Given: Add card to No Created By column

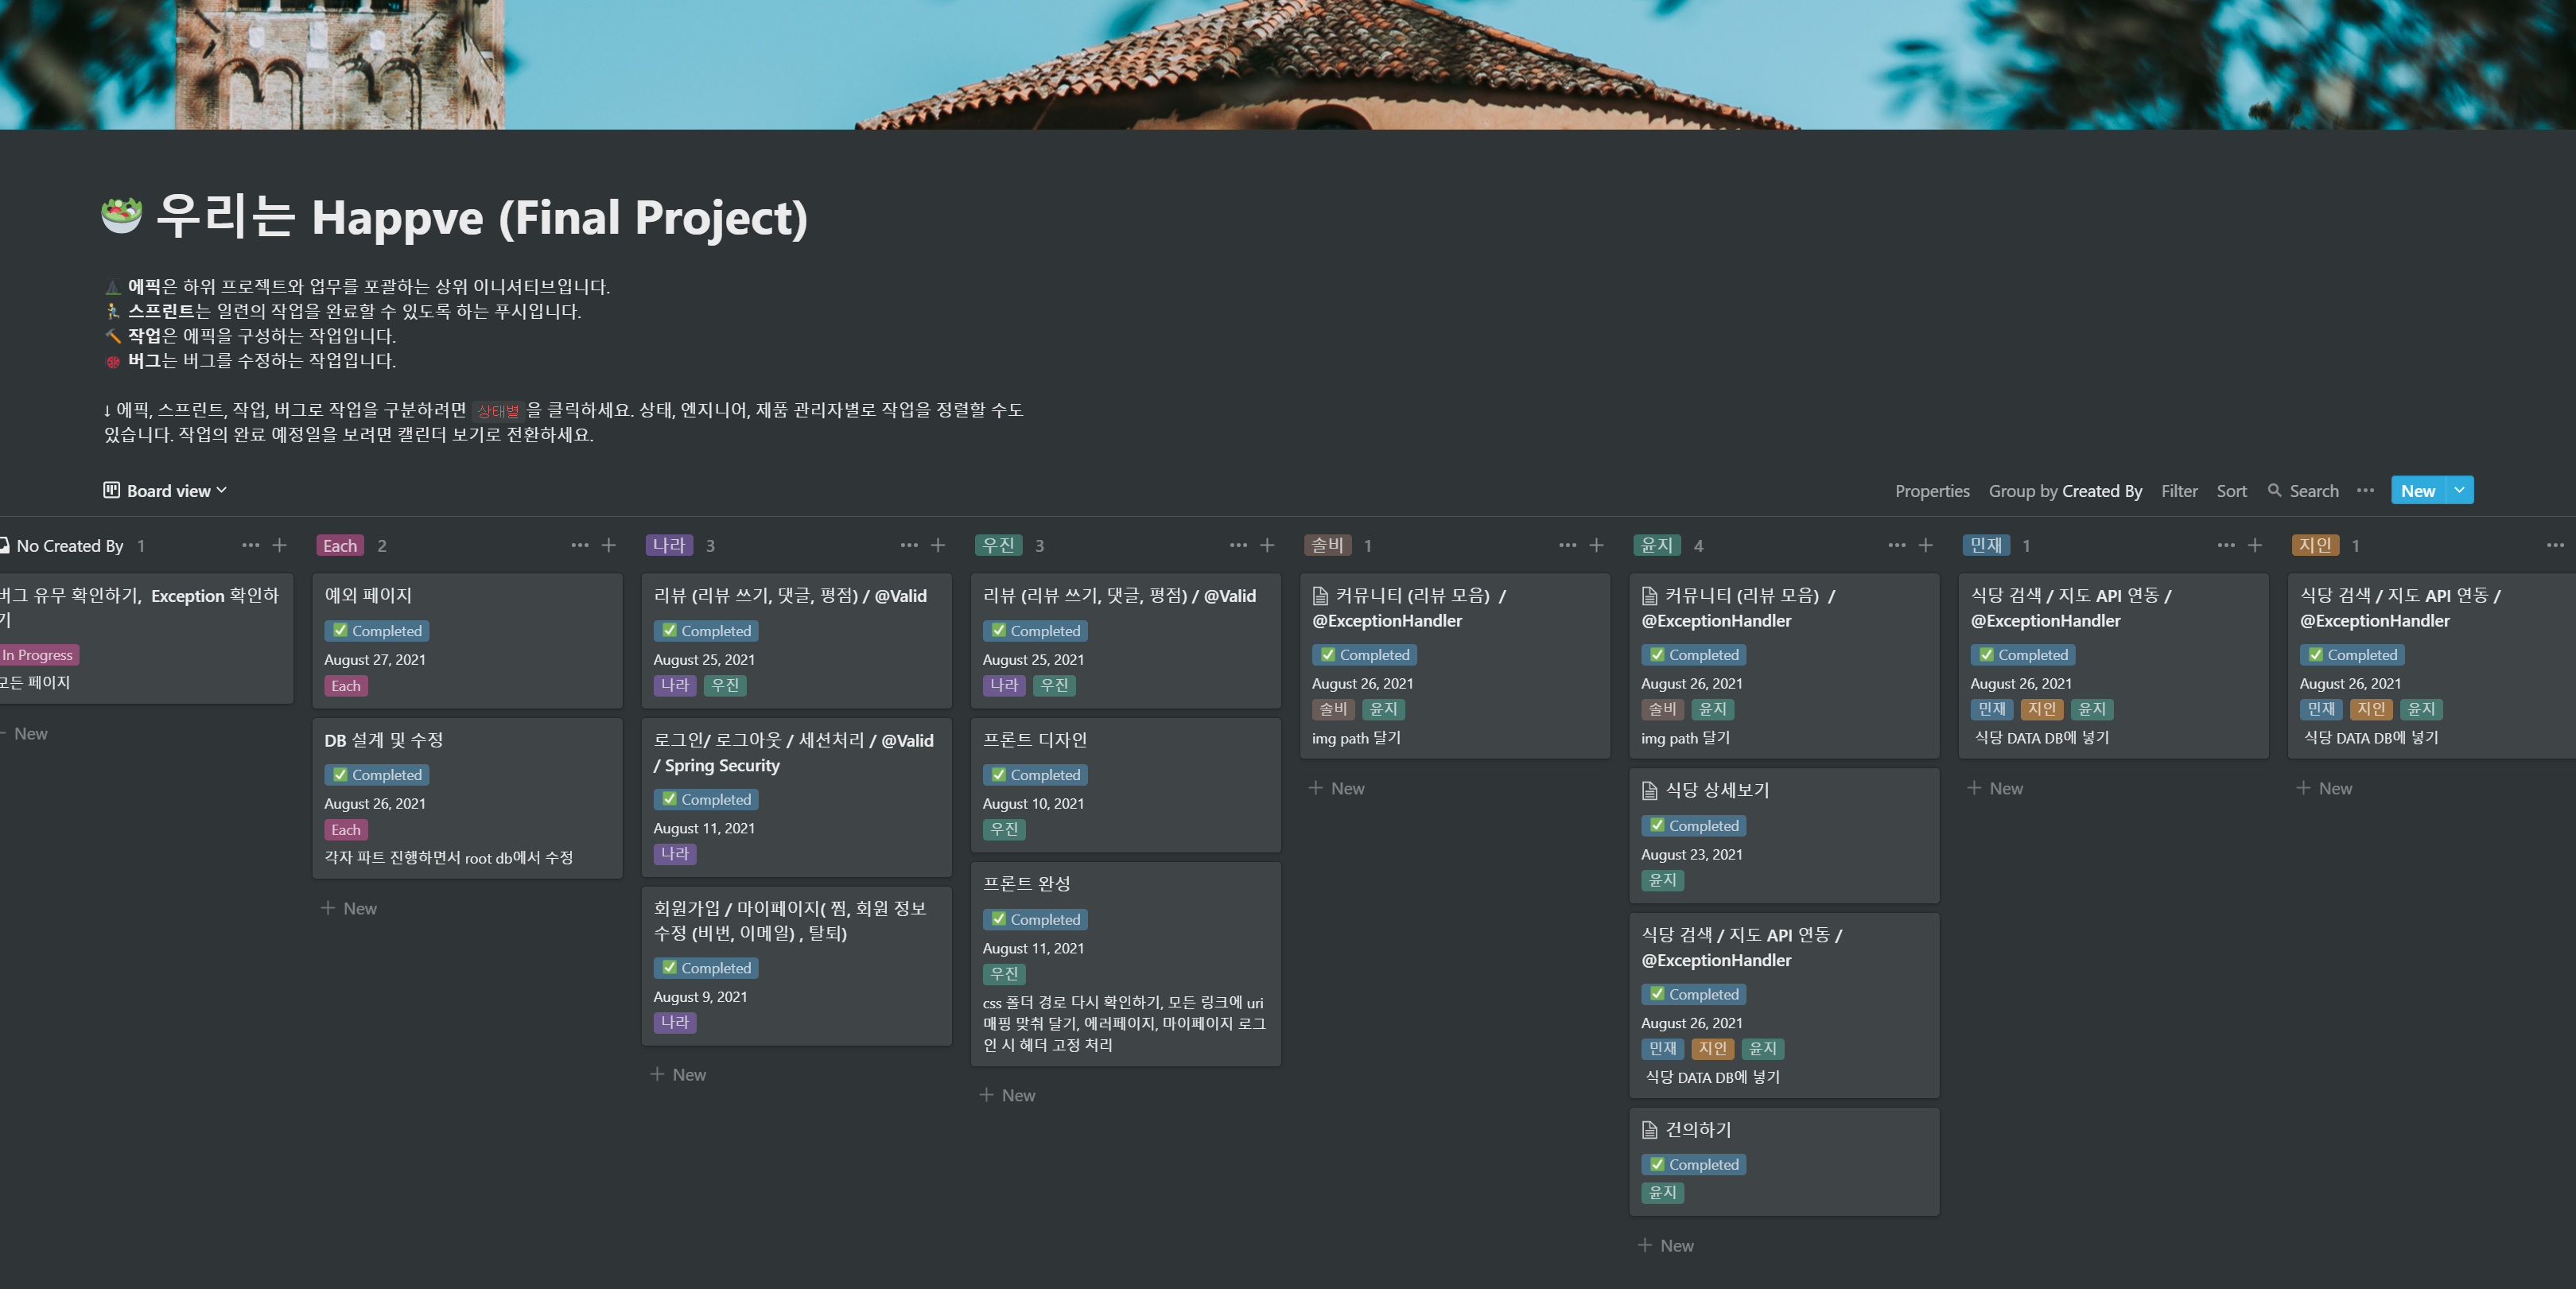Looking at the screenshot, I should click(279, 545).
